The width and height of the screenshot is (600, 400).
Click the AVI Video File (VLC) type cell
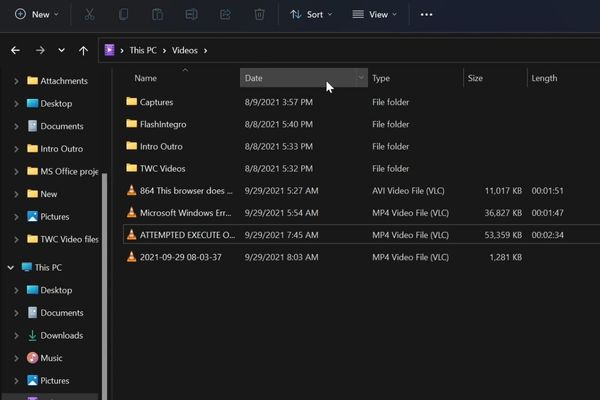pyautogui.click(x=408, y=191)
